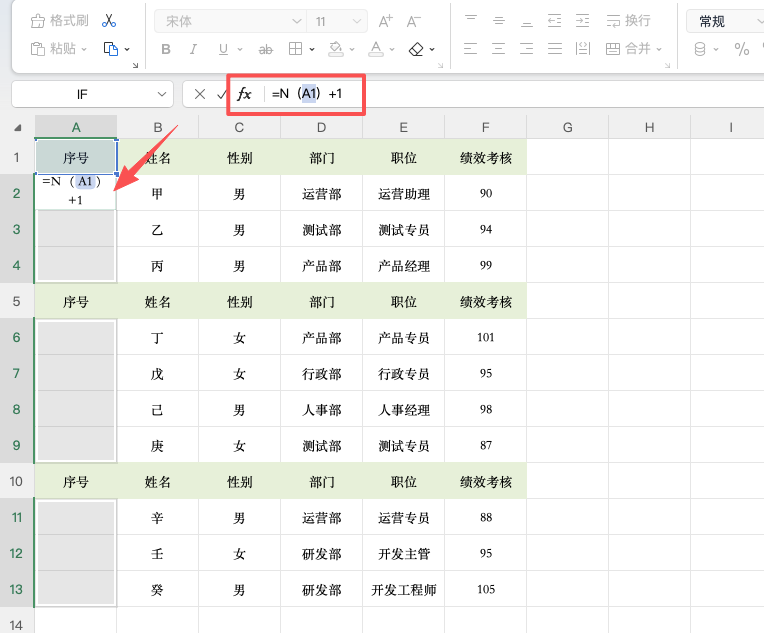Apply the fill color bucket
The width and height of the screenshot is (764, 633).
pos(336,49)
